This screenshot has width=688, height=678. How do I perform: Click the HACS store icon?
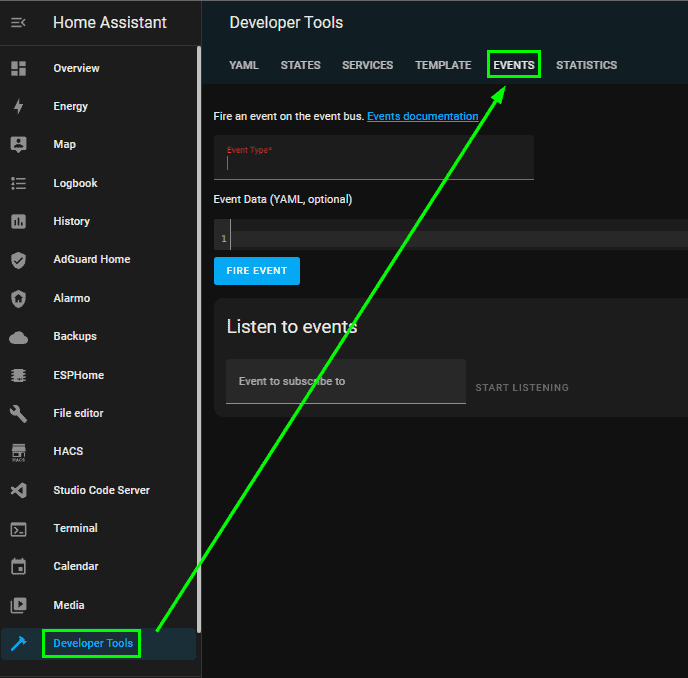point(18,452)
